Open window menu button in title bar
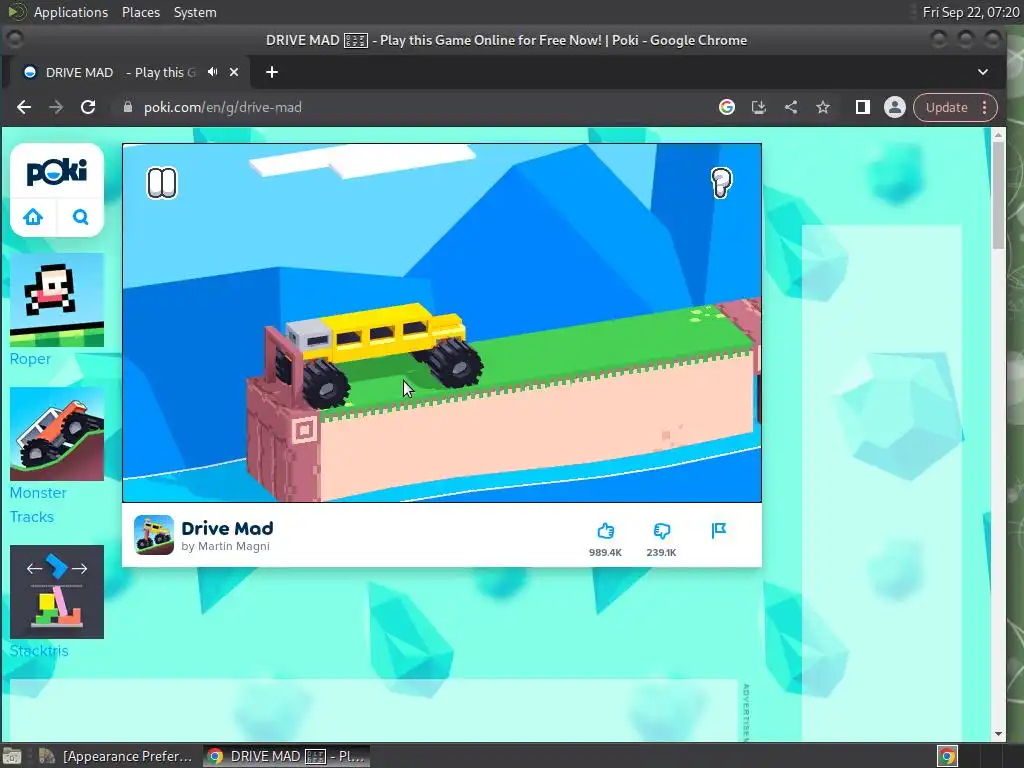Image resolution: width=1024 pixels, height=768 pixels. coord(14,40)
